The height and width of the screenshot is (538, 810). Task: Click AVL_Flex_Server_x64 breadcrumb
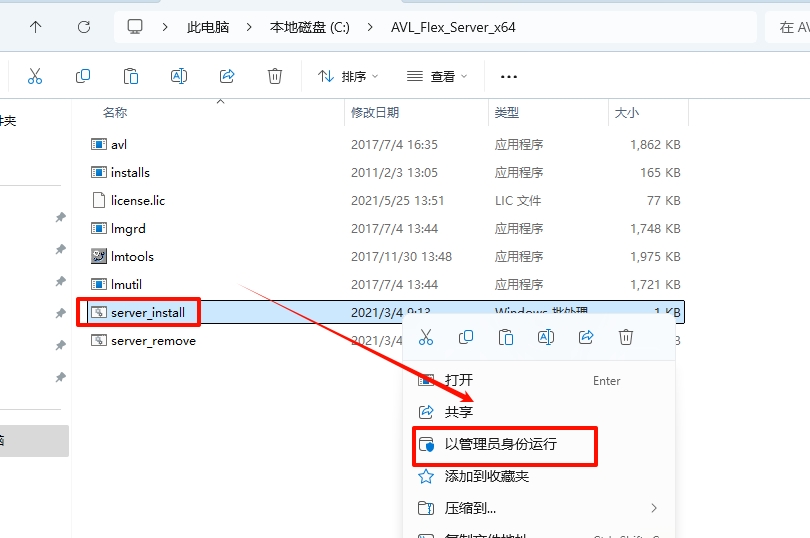point(453,27)
